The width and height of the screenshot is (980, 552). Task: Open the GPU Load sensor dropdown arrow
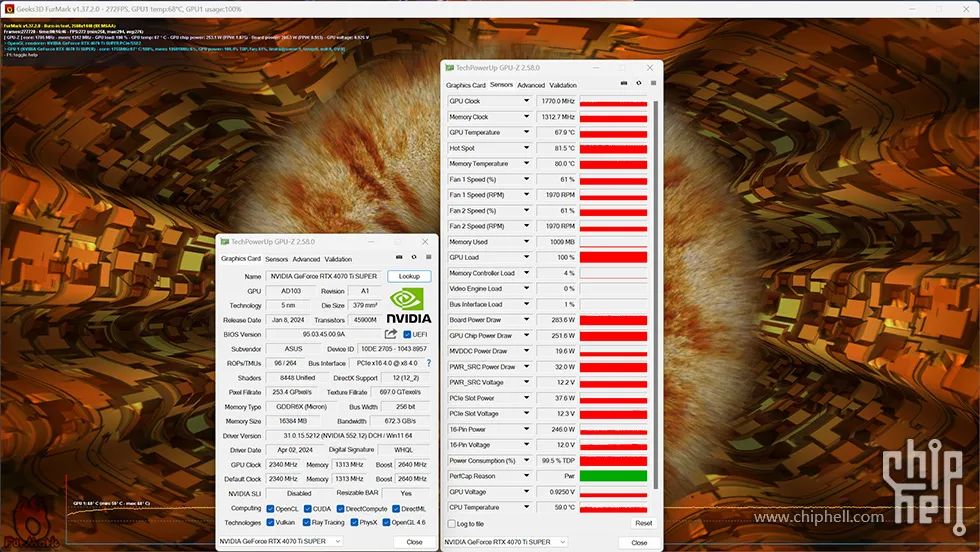click(x=526, y=257)
